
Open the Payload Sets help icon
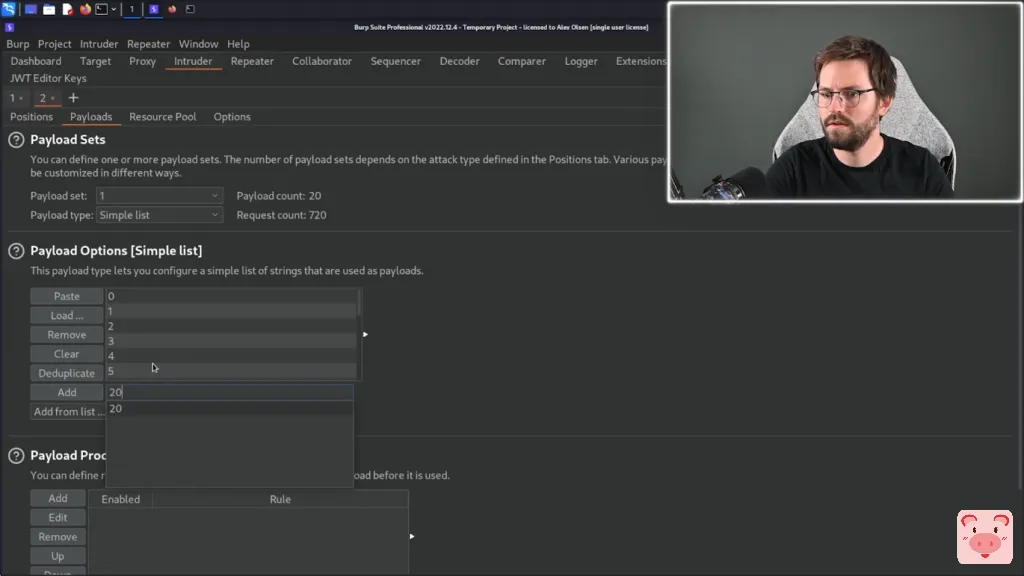tap(16, 140)
